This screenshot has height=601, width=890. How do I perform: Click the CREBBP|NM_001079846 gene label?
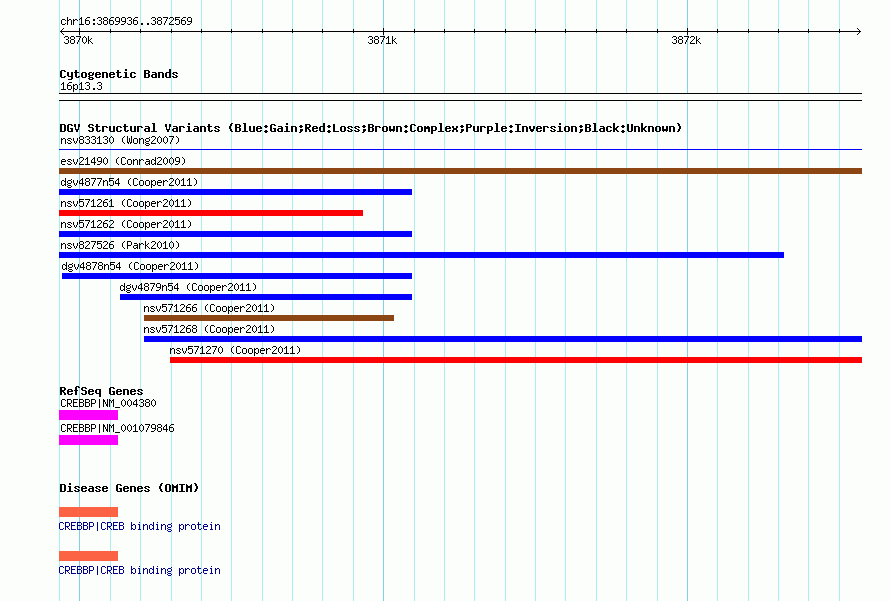tap(117, 428)
